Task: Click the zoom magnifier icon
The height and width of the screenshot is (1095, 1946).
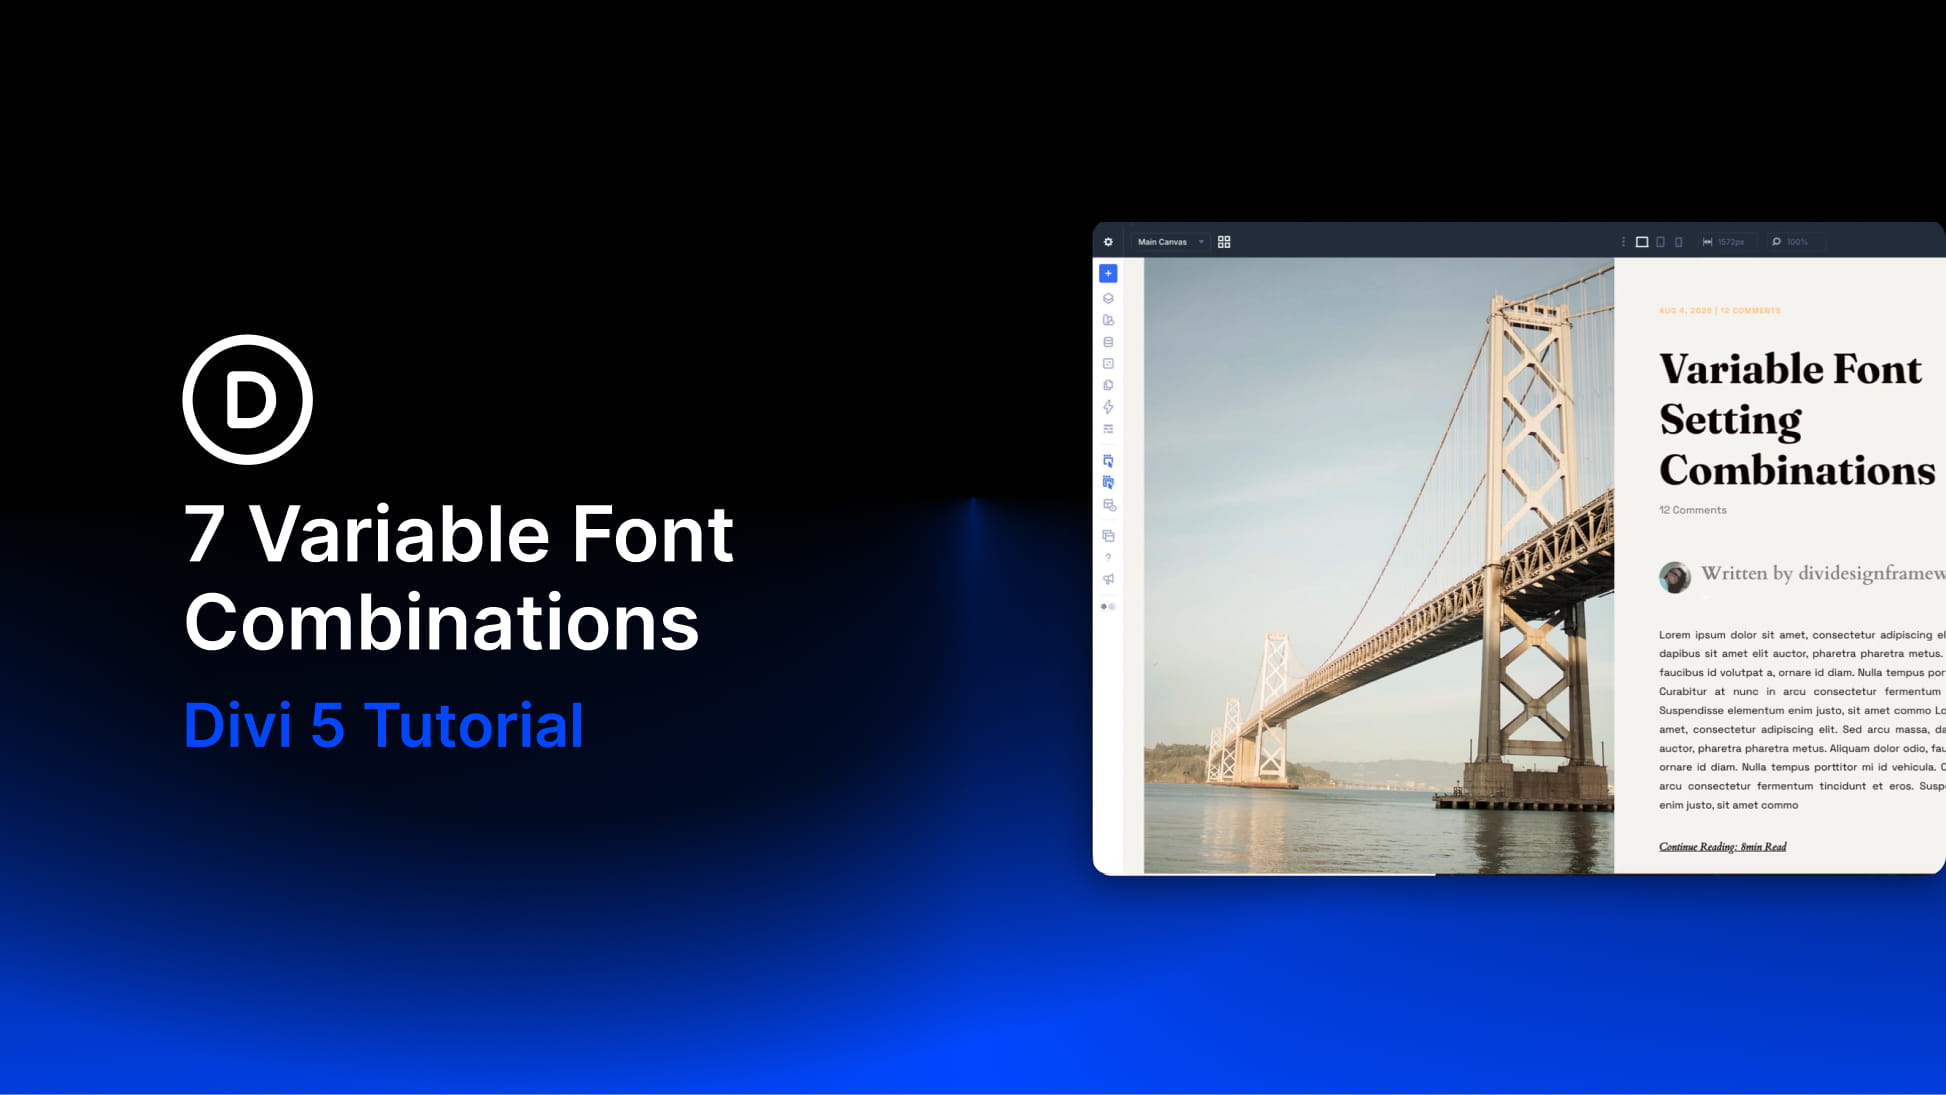Action: (1776, 242)
